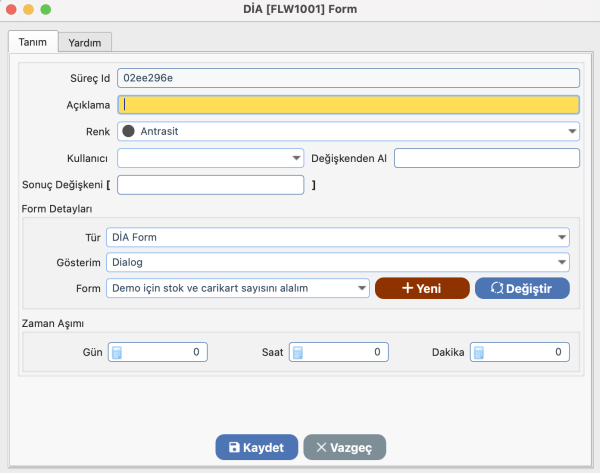Switch to the Yardım tab
Image resolution: width=600 pixels, height=473 pixels.
click(x=85, y=42)
